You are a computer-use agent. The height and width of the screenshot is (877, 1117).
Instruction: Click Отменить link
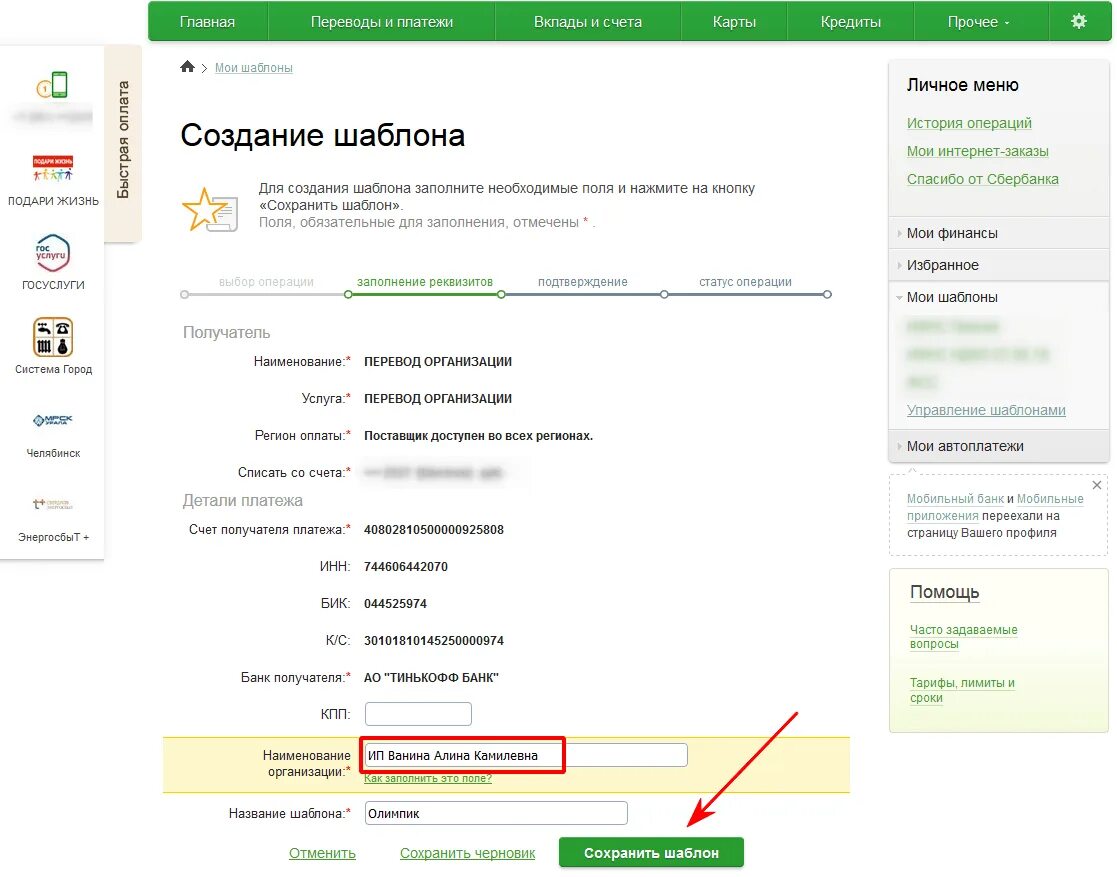click(x=322, y=853)
